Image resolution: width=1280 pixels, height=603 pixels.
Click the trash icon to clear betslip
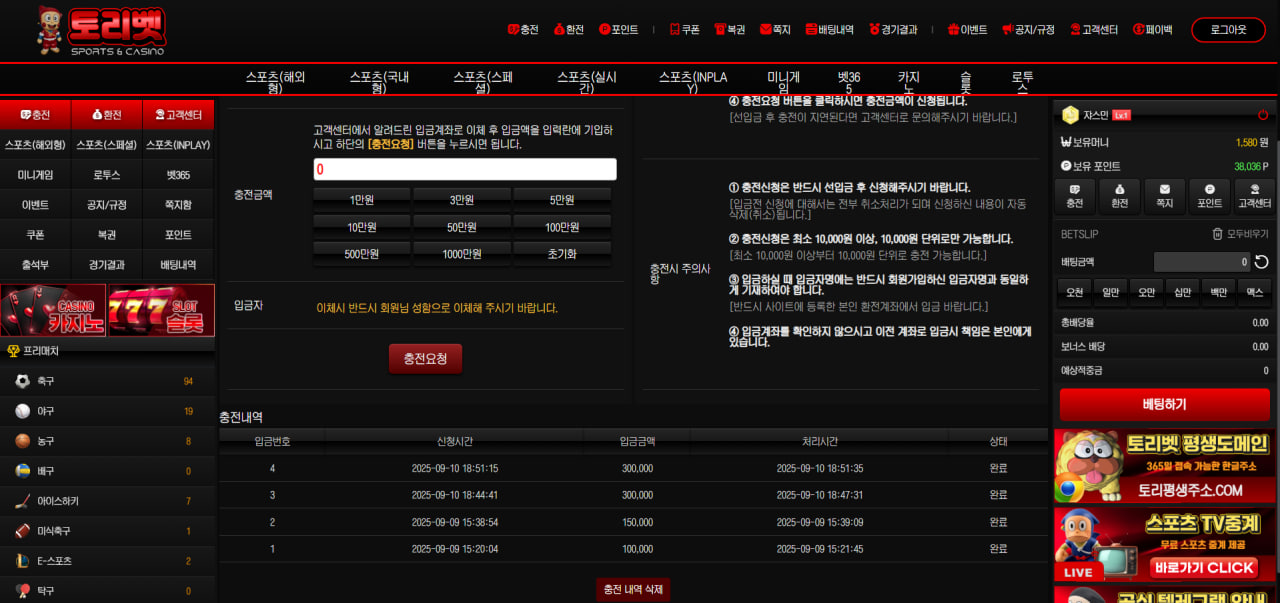click(1217, 234)
